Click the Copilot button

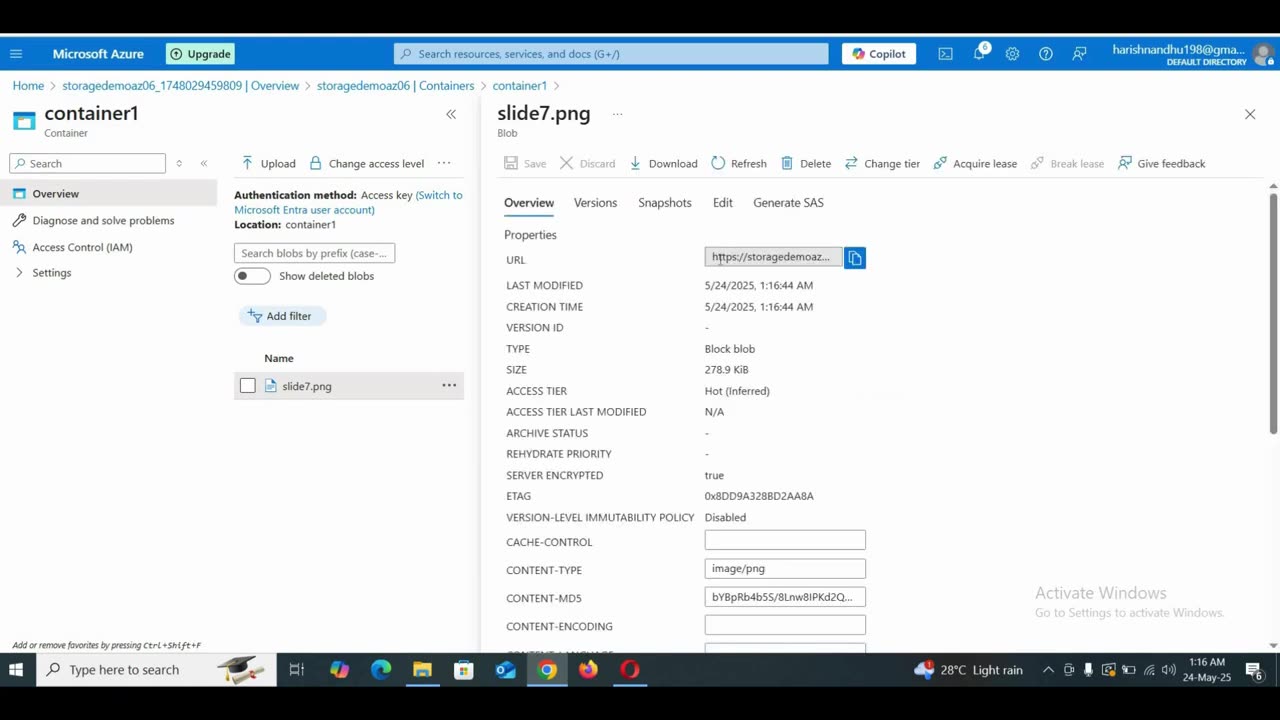click(x=879, y=54)
